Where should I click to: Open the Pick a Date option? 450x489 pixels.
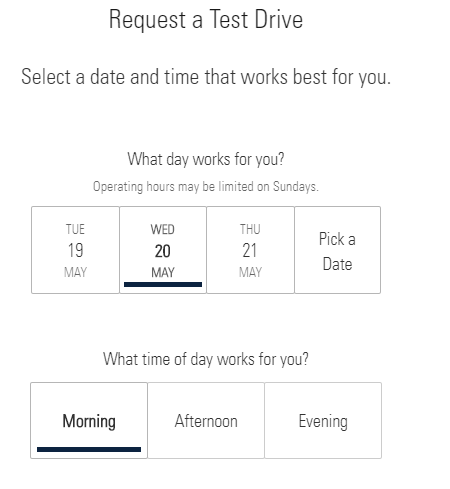pos(338,250)
